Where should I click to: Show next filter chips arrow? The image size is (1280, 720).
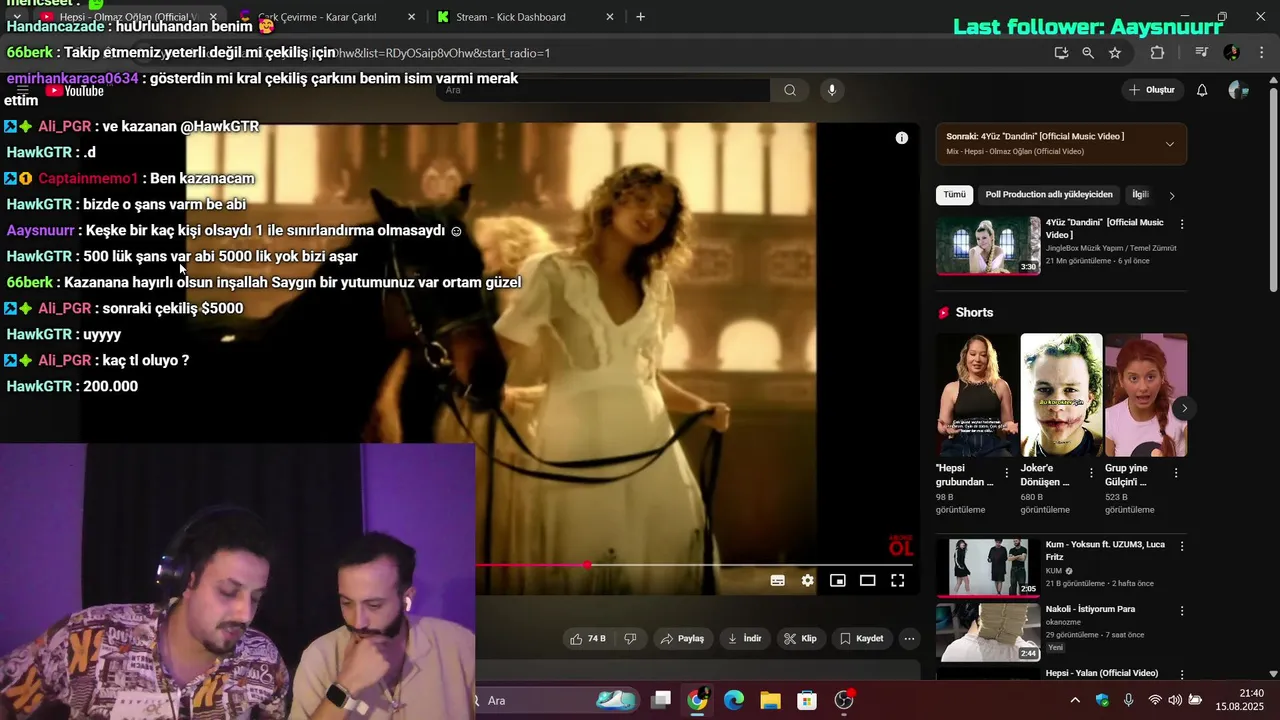tap(1172, 196)
